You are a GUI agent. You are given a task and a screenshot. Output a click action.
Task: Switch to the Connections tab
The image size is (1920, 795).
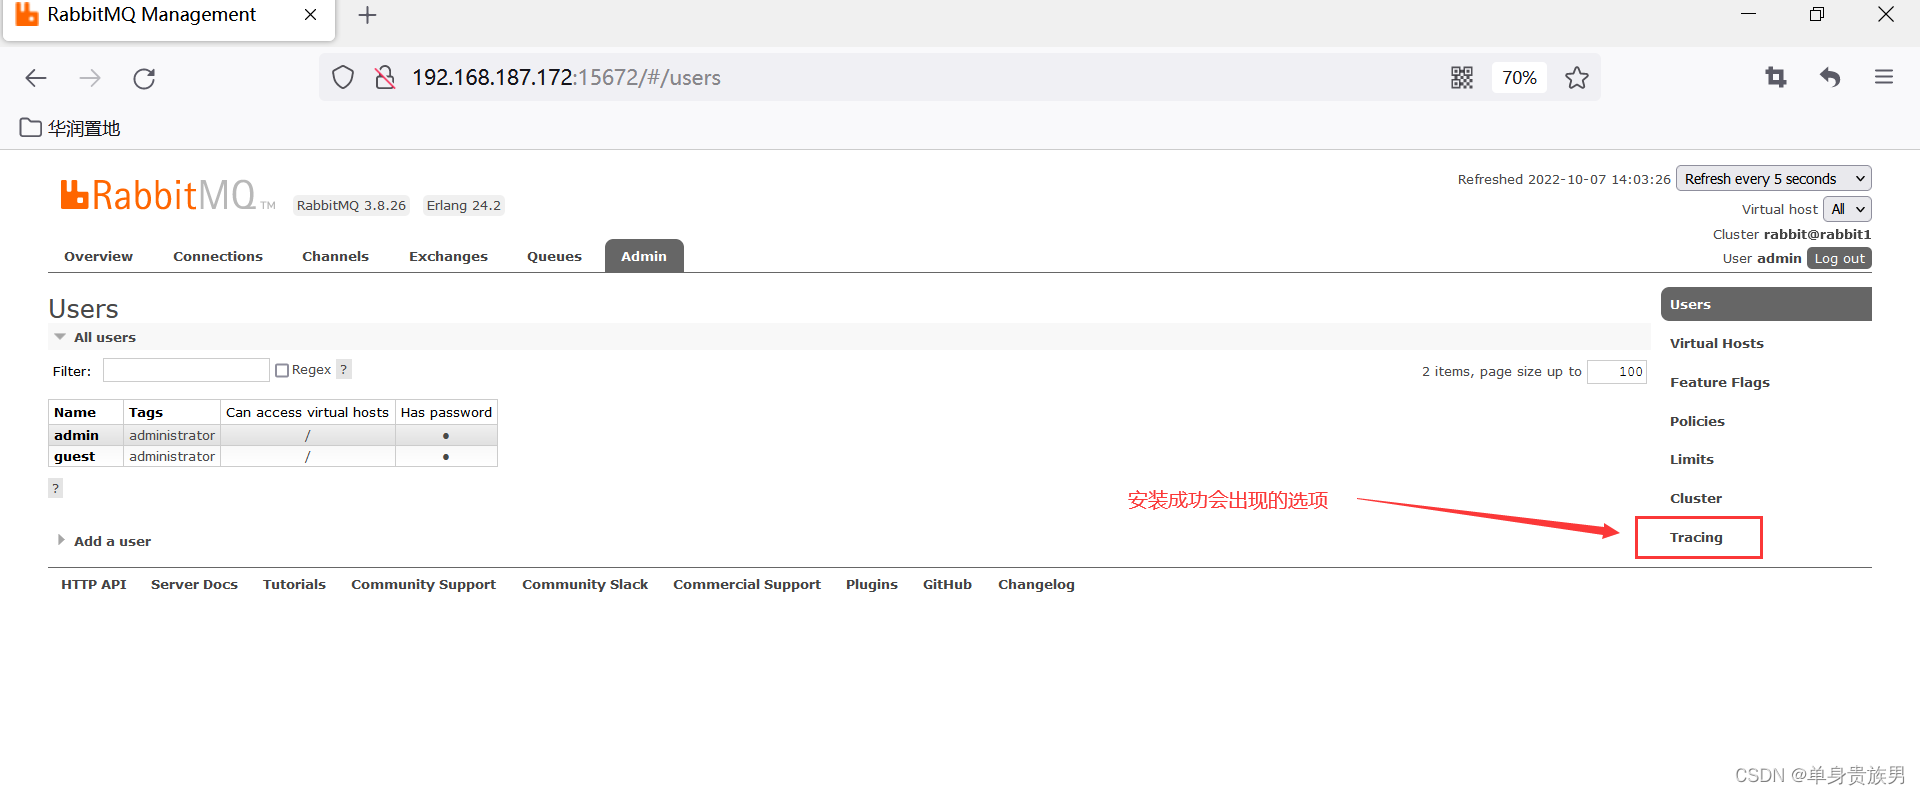tap(218, 256)
